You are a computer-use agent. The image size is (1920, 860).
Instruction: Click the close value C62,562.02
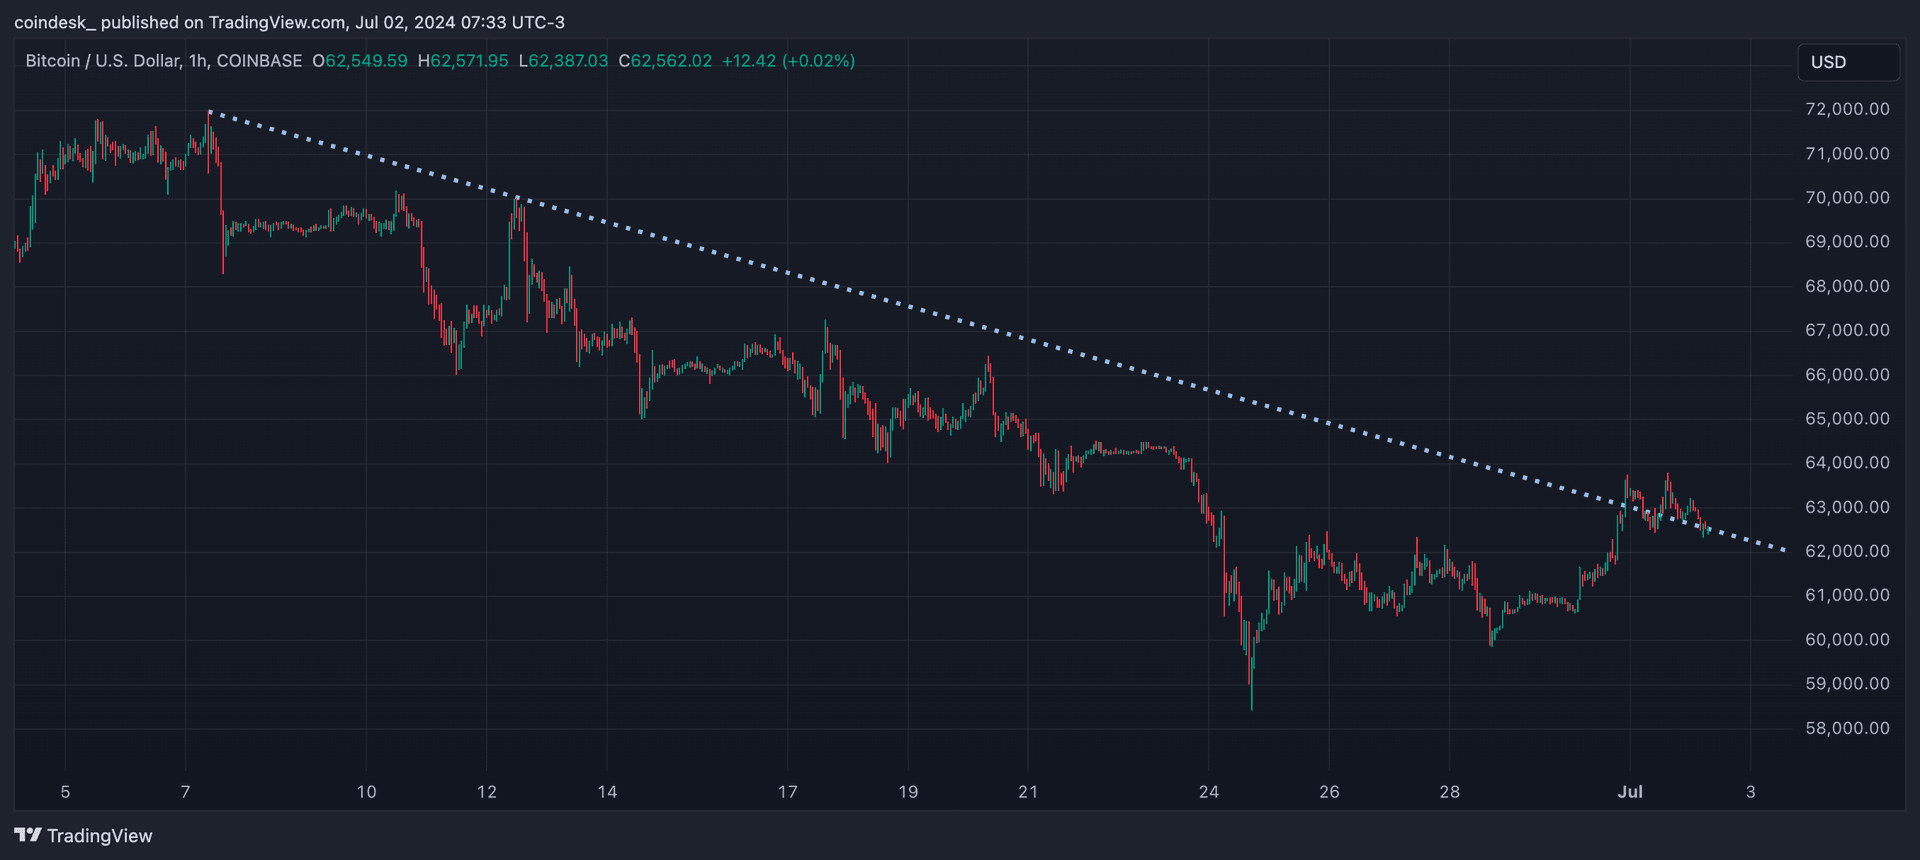pos(665,61)
